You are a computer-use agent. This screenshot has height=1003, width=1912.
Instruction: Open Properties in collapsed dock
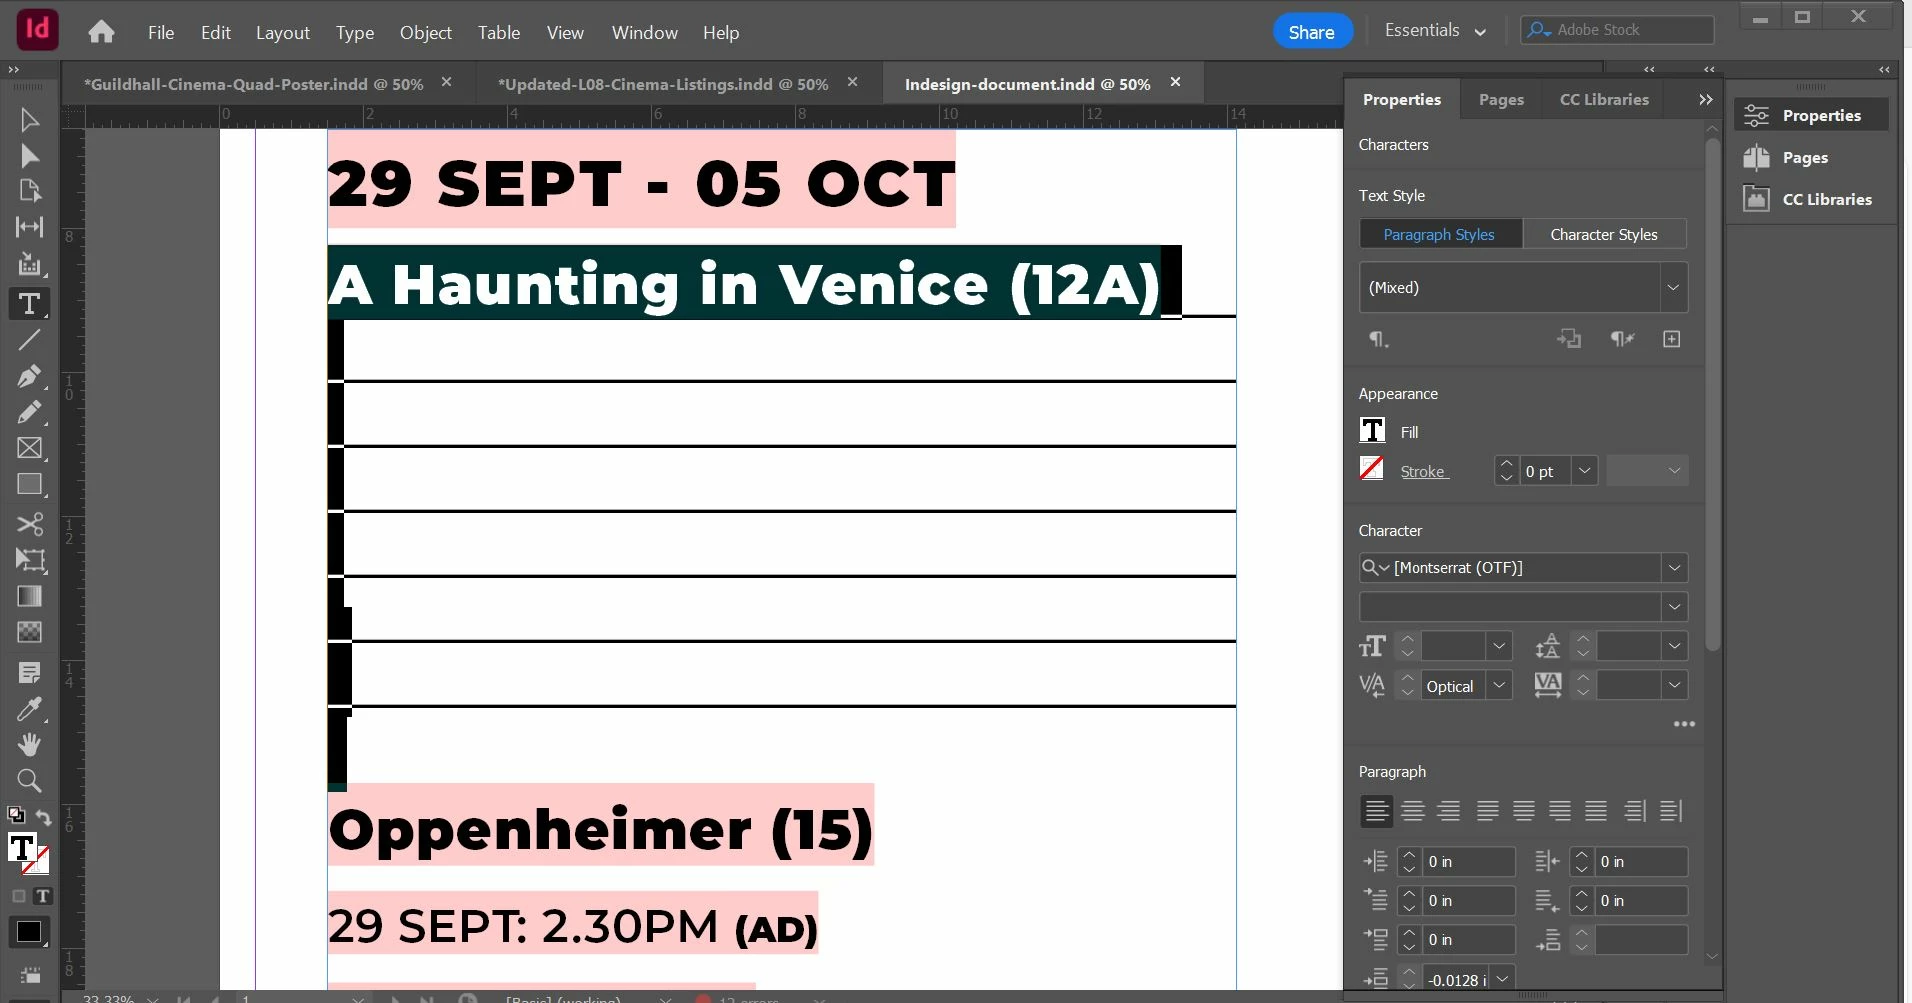[1810, 115]
